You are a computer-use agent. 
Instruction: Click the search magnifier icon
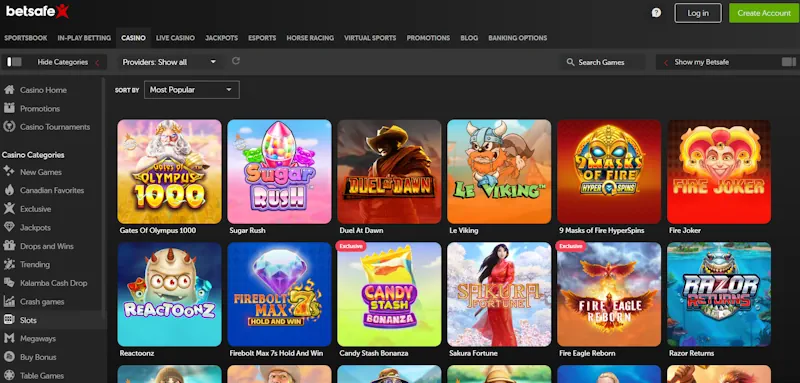pos(570,62)
